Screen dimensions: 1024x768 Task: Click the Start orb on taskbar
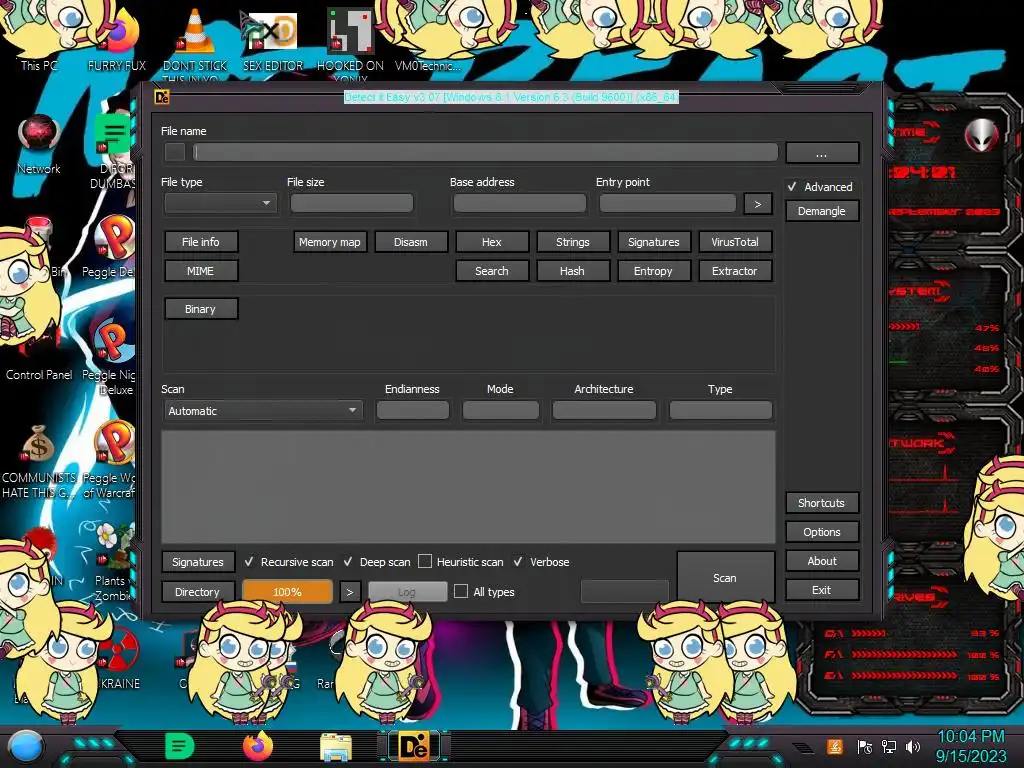point(25,746)
